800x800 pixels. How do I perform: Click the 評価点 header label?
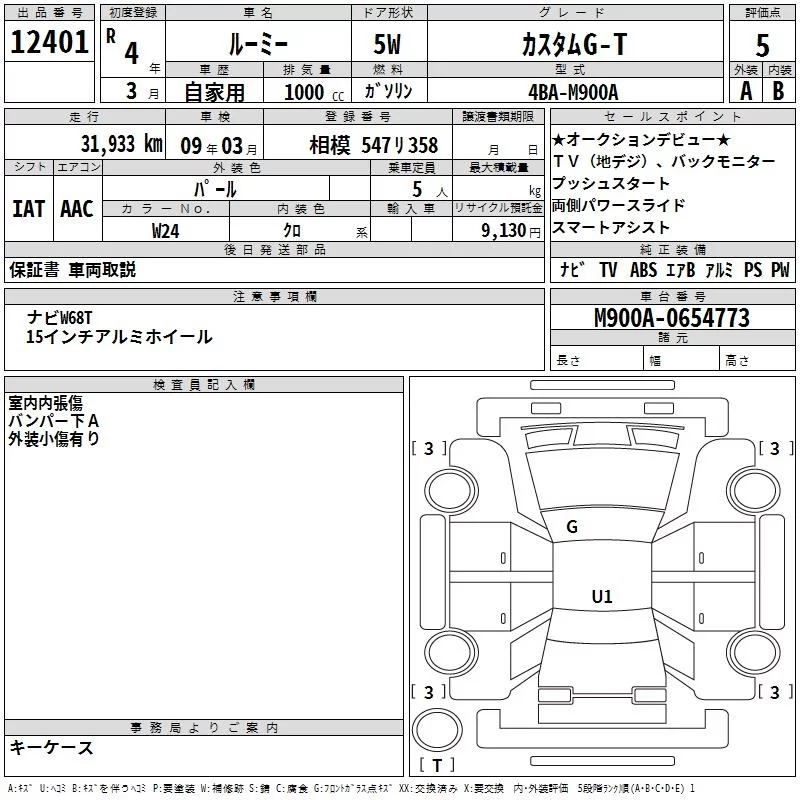click(x=762, y=13)
